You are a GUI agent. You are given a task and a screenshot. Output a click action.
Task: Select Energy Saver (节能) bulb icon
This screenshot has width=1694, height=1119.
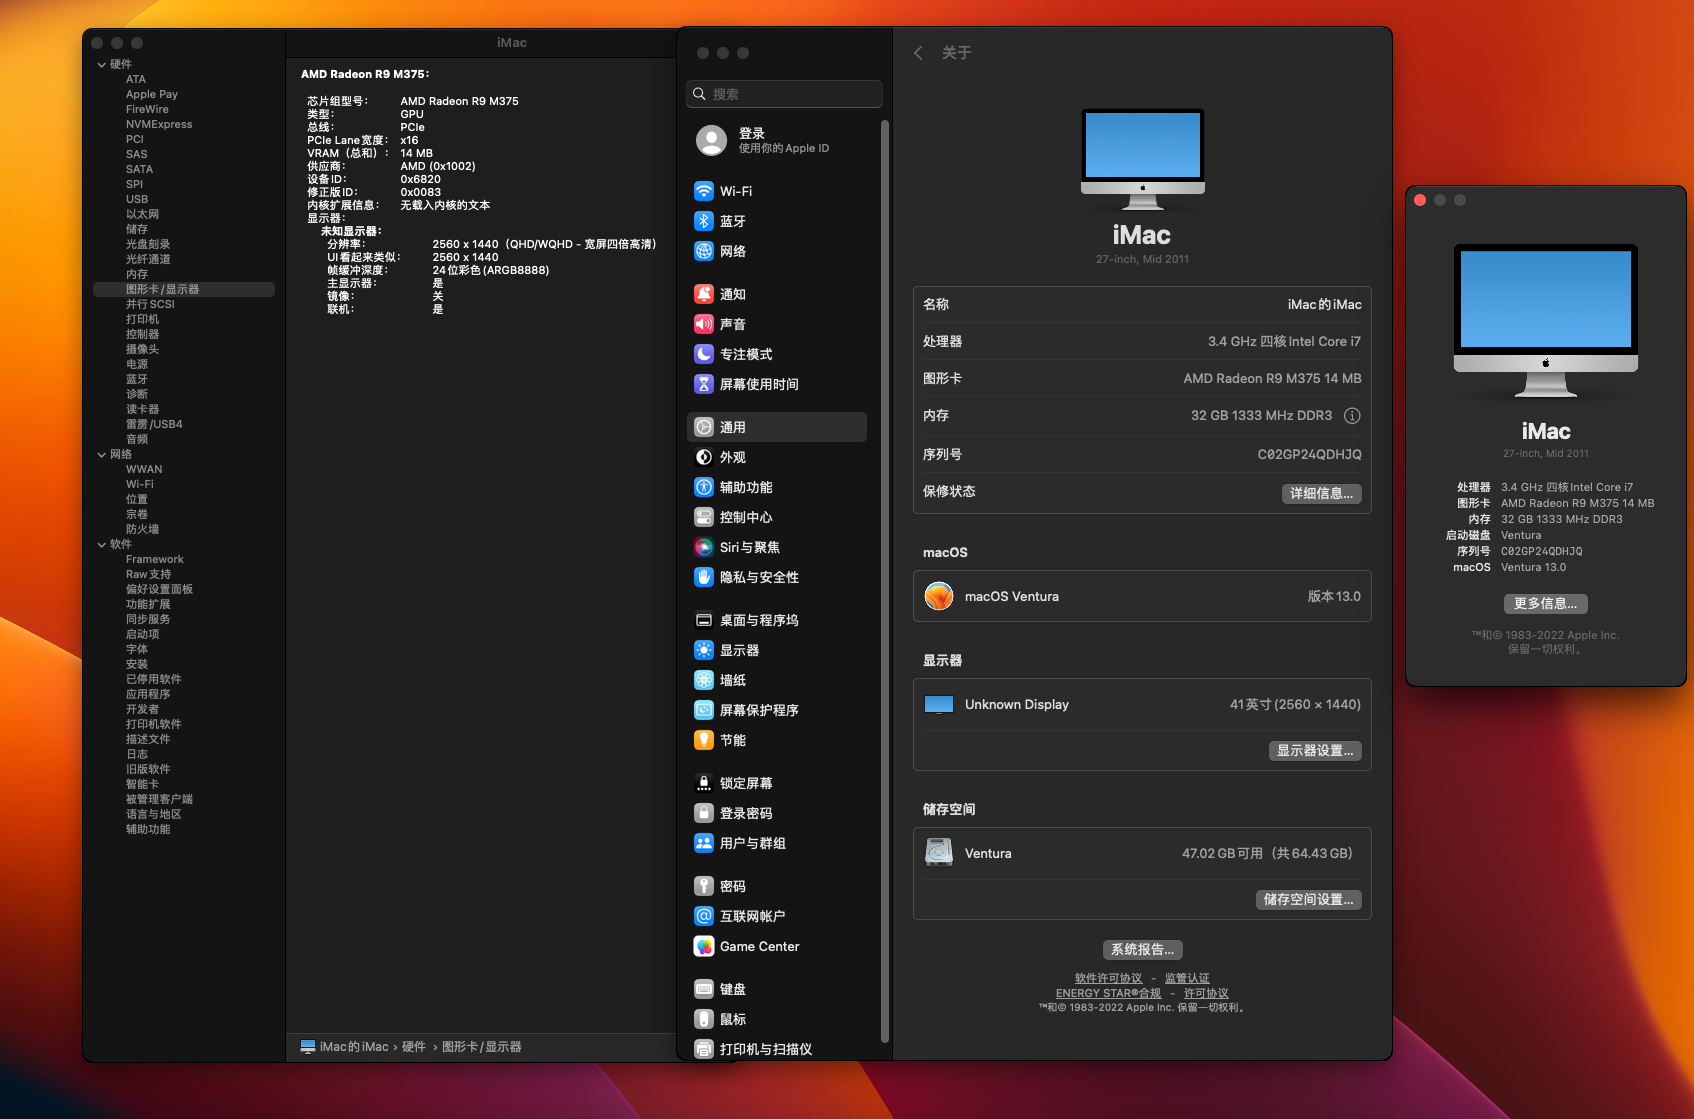point(704,740)
